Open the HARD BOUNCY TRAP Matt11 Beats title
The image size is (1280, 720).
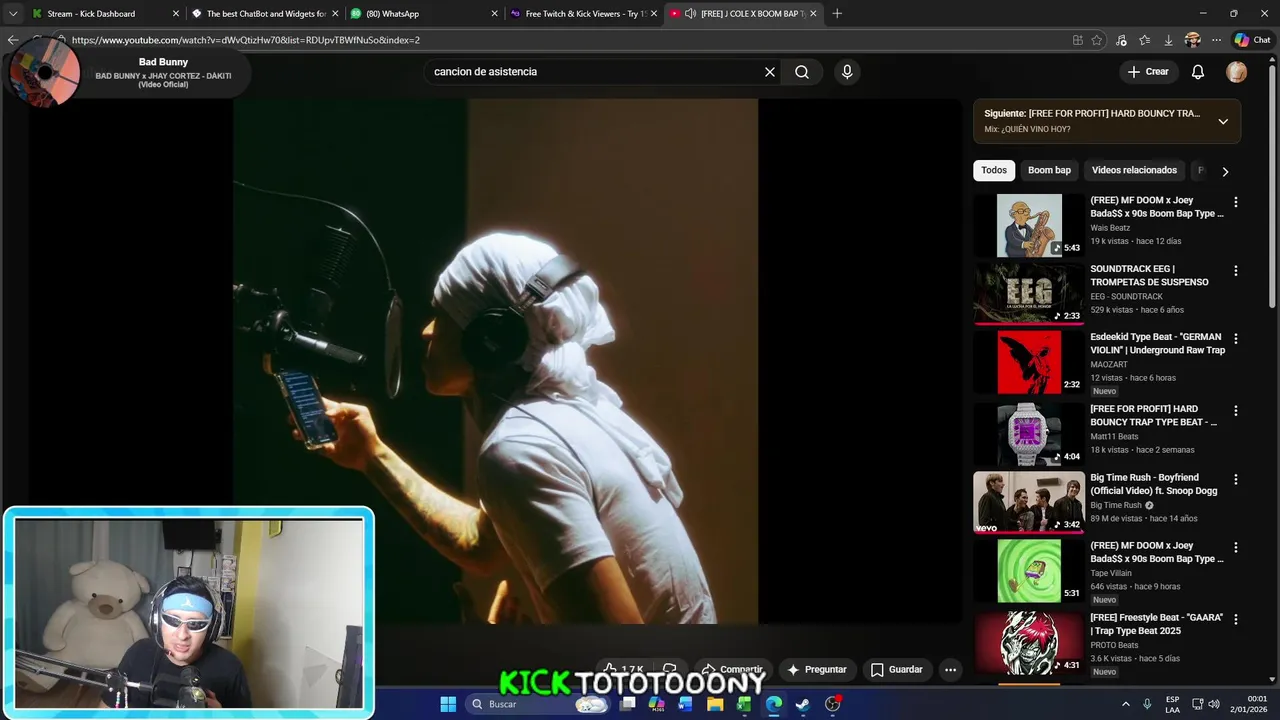coord(1154,415)
